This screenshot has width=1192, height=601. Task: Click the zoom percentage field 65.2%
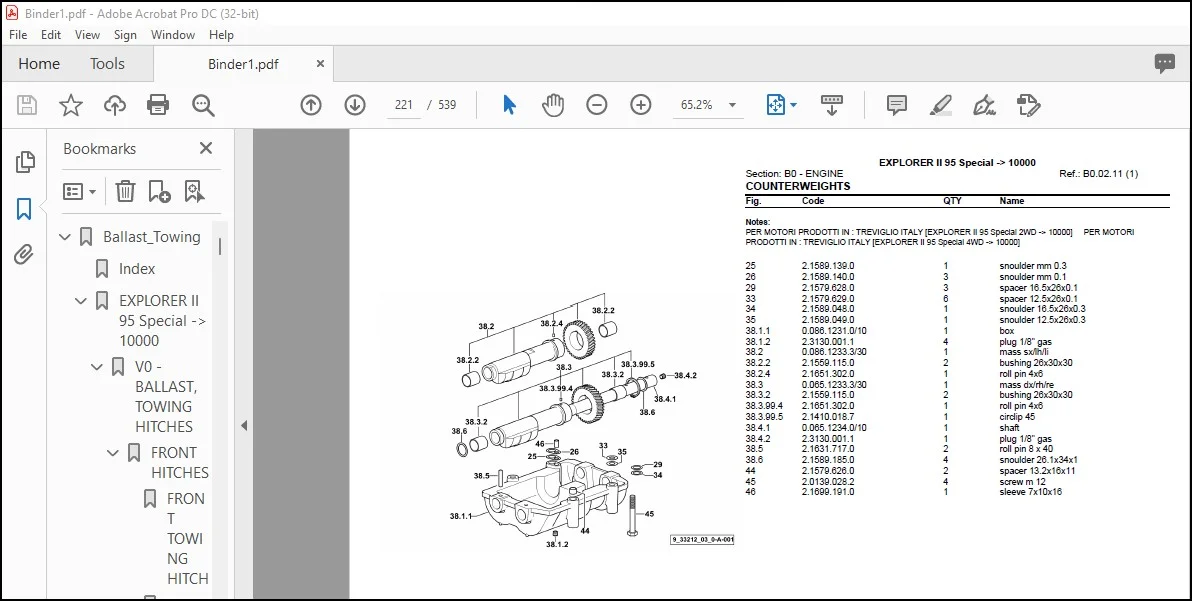tap(696, 105)
